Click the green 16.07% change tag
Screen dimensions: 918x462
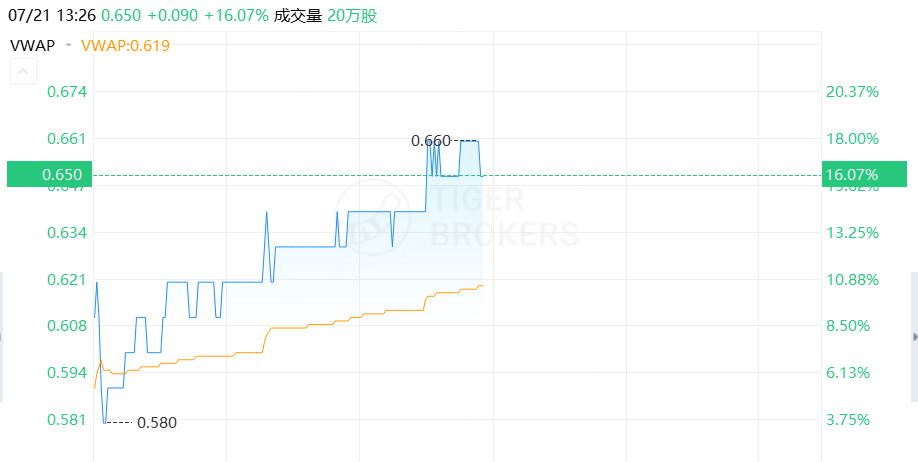864,174
